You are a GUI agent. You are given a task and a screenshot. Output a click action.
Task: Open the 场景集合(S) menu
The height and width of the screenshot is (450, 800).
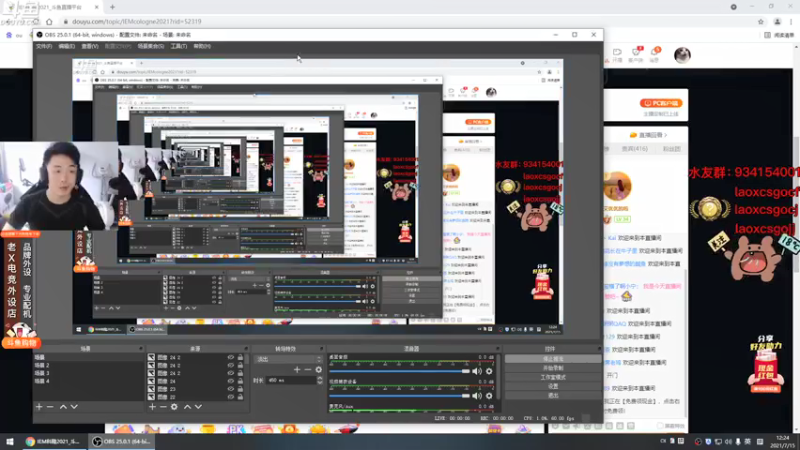[151, 46]
